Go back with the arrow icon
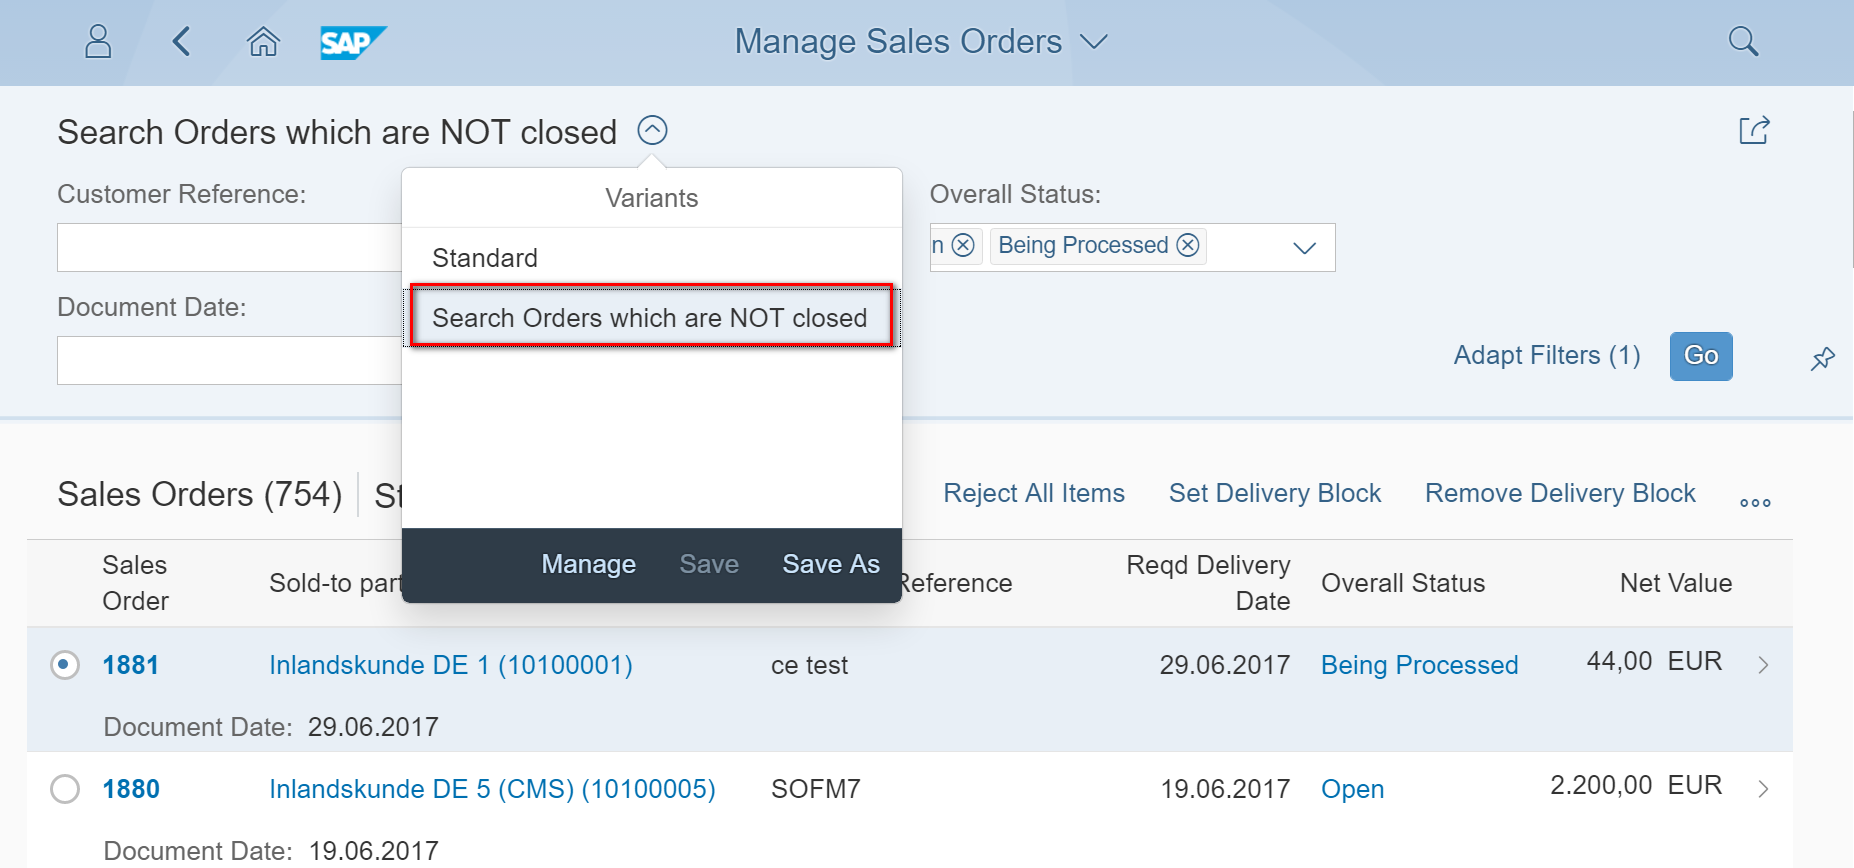 pyautogui.click(x=181, y=42)
